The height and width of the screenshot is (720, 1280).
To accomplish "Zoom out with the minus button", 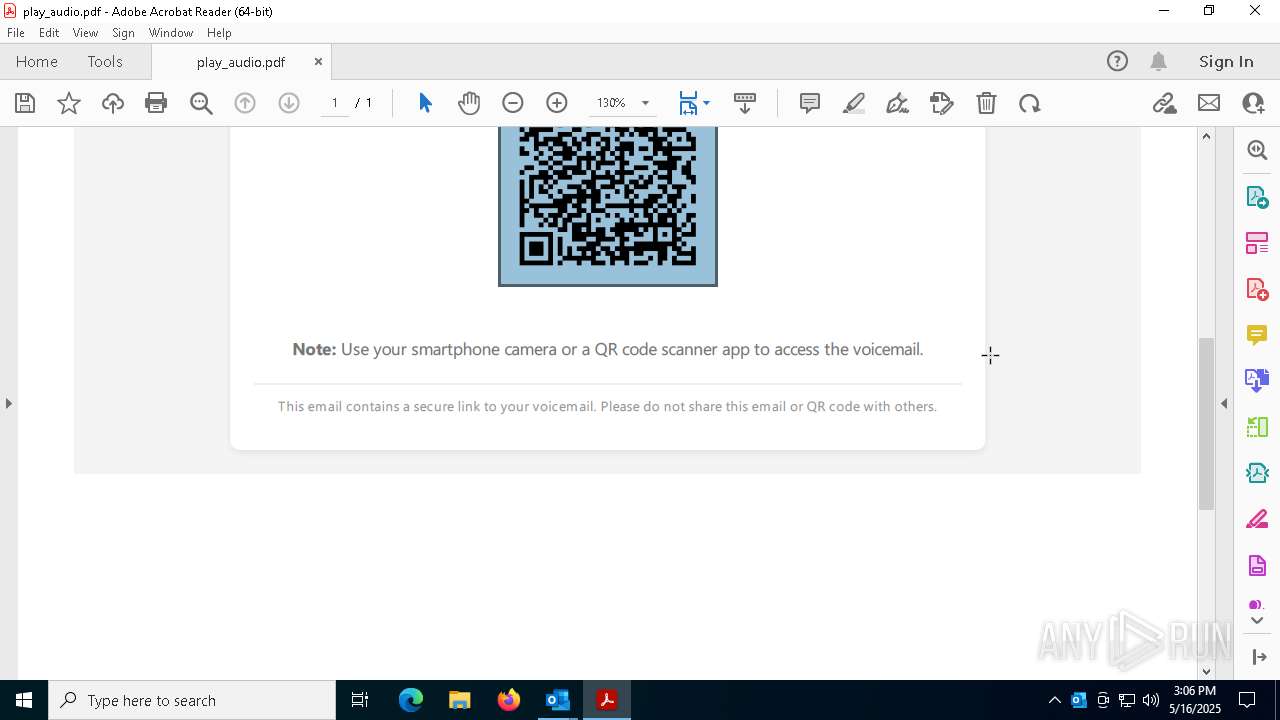I will coord(513,103).
